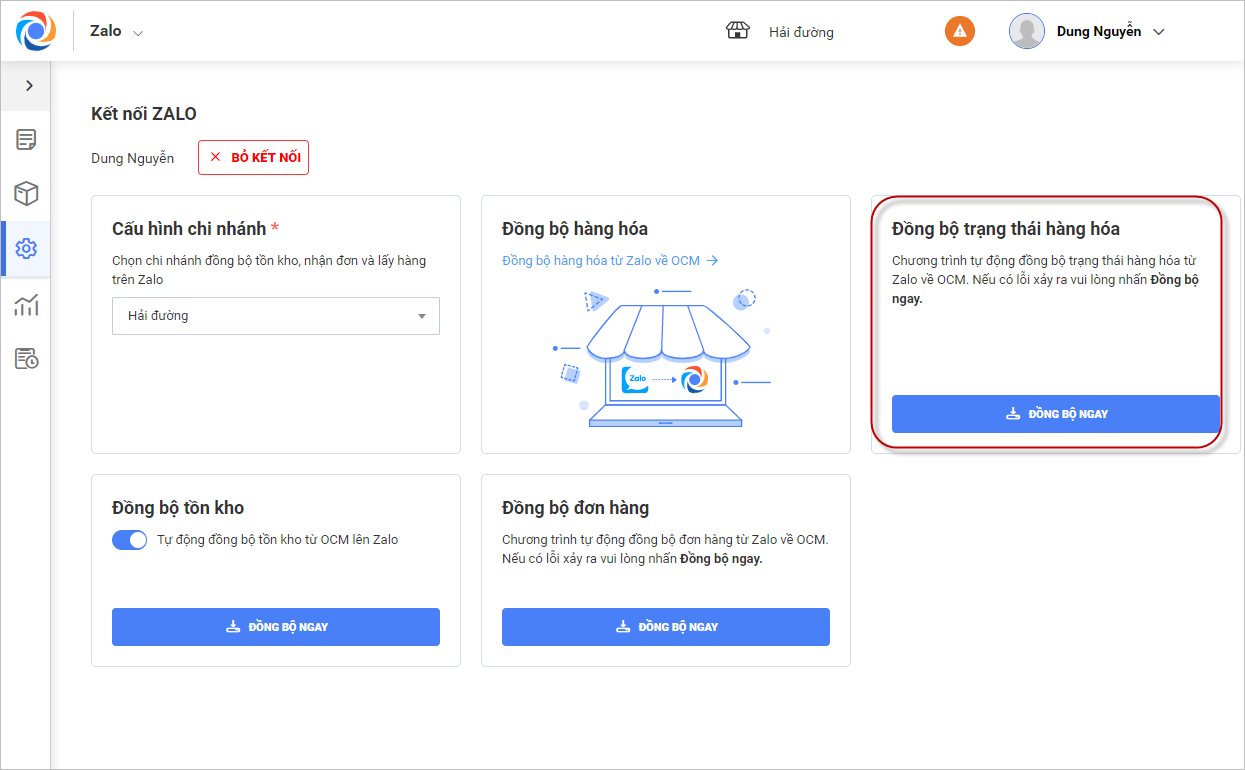Click the Dung Nguyễn profile avatar
This screenshot has height=770, width=1245.
(x=1027, y=31)
